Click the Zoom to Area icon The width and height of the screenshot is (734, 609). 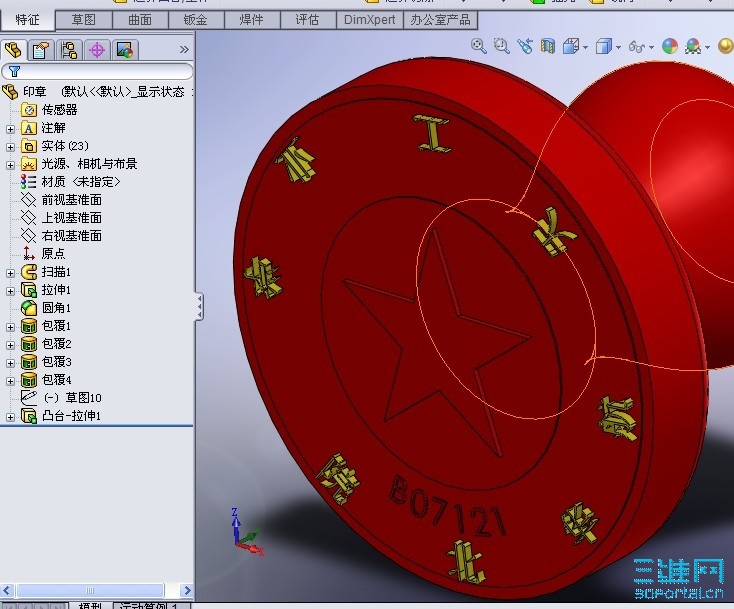(501, 46)
